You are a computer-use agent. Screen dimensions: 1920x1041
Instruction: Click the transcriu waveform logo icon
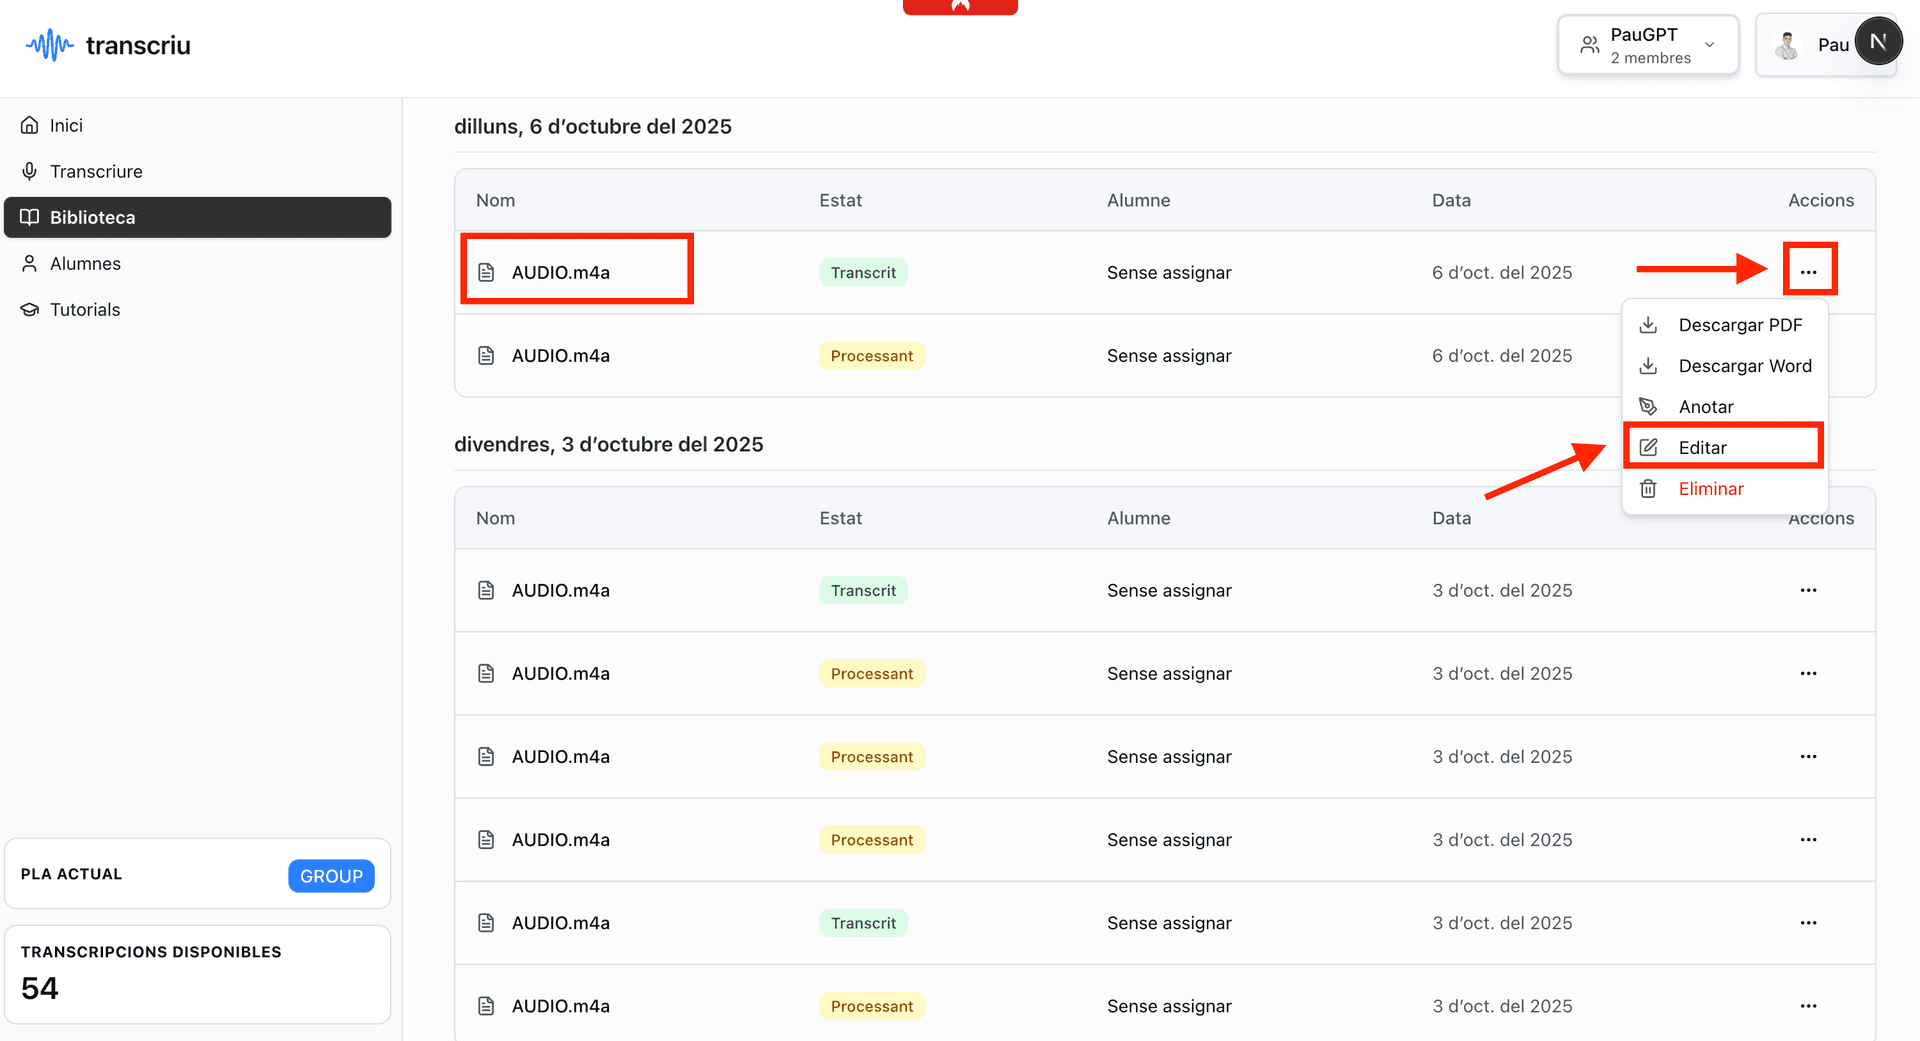(49, 45)
